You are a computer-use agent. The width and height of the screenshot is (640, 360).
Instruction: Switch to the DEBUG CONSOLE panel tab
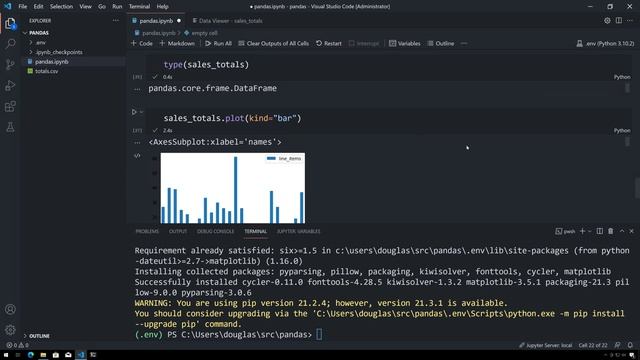pyautogui.click(x=216, y=231)
